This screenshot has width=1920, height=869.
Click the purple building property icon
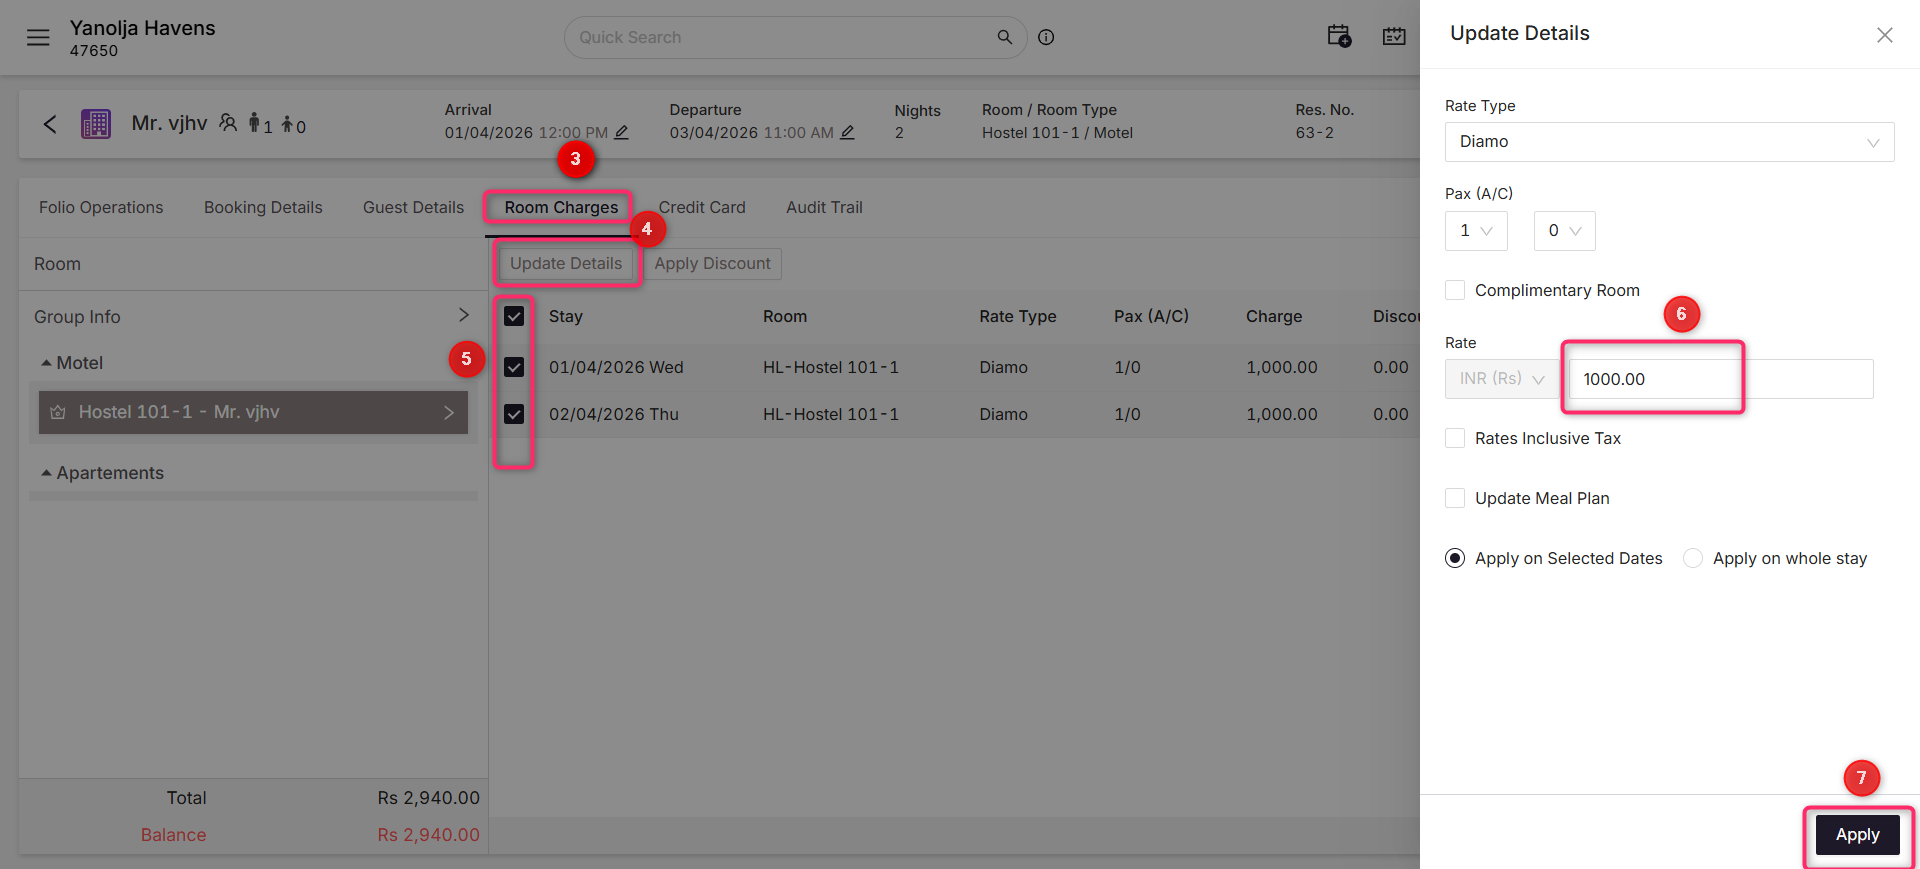96,124
